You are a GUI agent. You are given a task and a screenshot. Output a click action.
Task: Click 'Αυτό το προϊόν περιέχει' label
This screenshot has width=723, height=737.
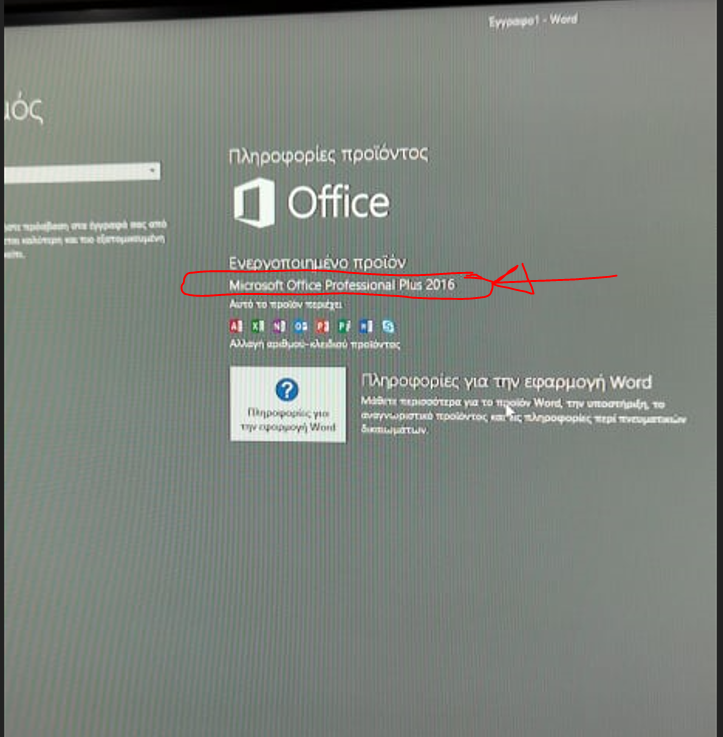tap(285, 305)
